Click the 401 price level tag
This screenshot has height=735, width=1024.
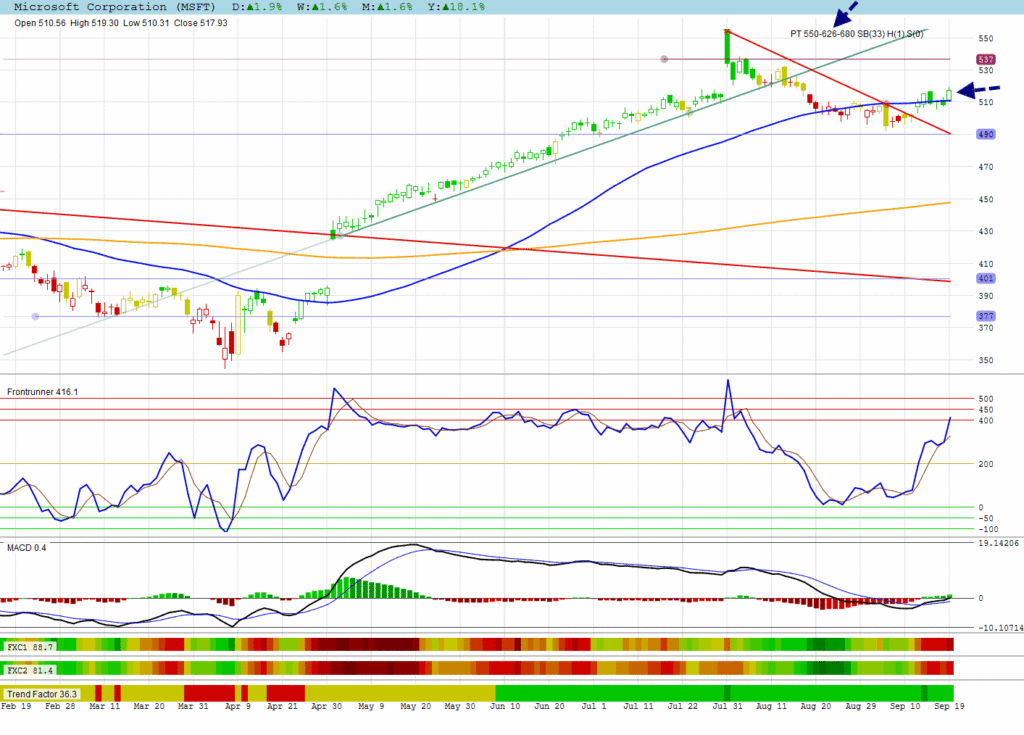pyautogui.click(x=985, y=279)
